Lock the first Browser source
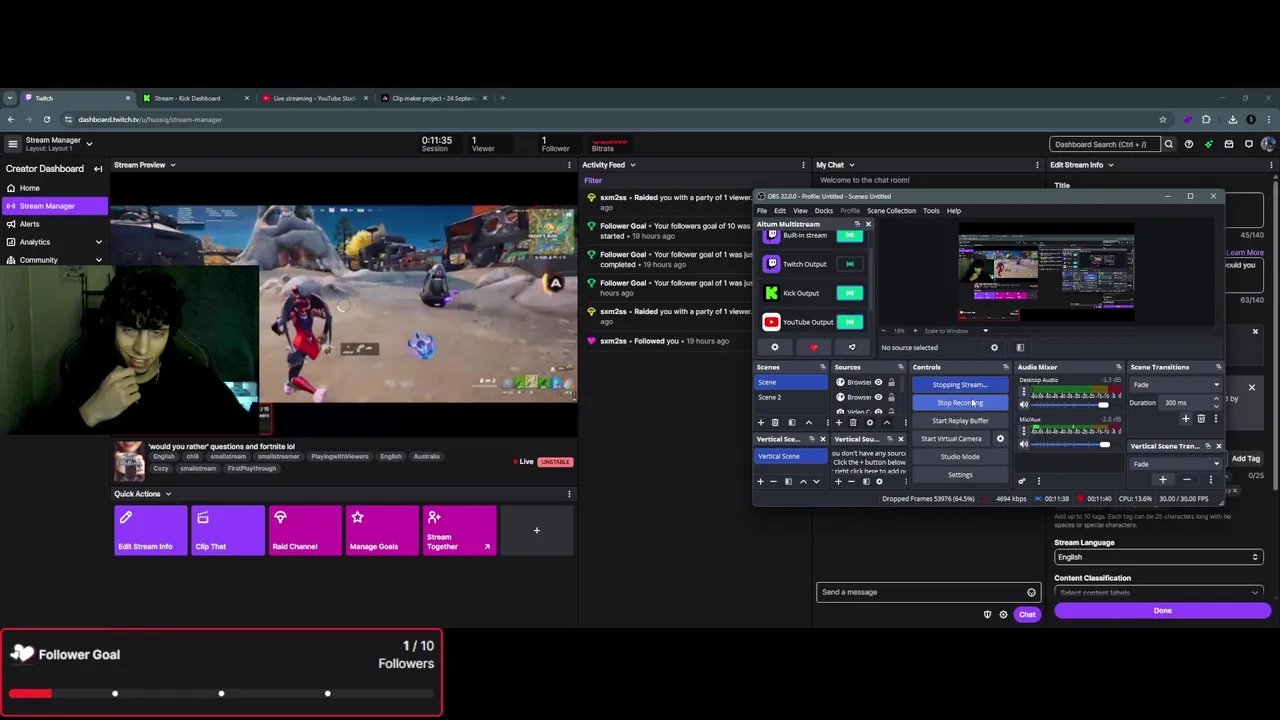Image resolution: width=1280 pixels, height=720 pixels. point(891,382)
